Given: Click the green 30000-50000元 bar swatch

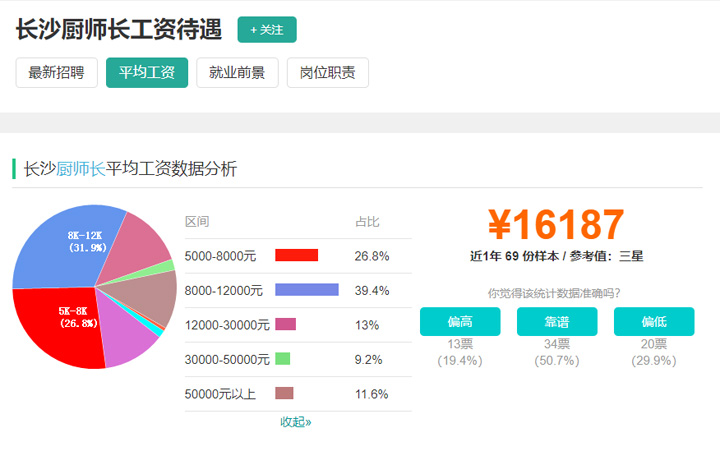Looking at the screenshot, I should pos(282,359).
